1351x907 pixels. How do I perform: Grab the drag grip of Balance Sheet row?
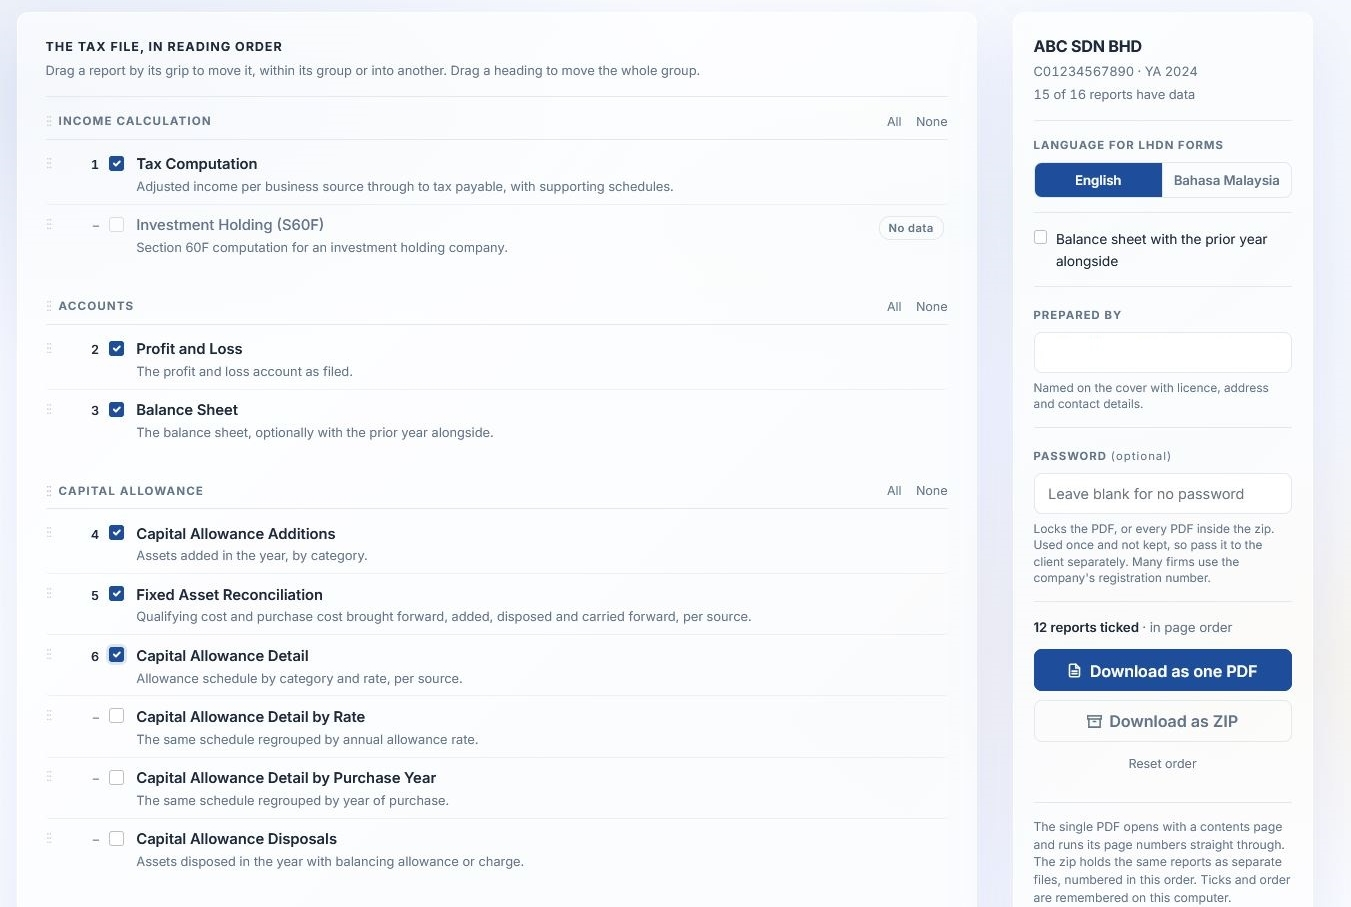point(49,409)
